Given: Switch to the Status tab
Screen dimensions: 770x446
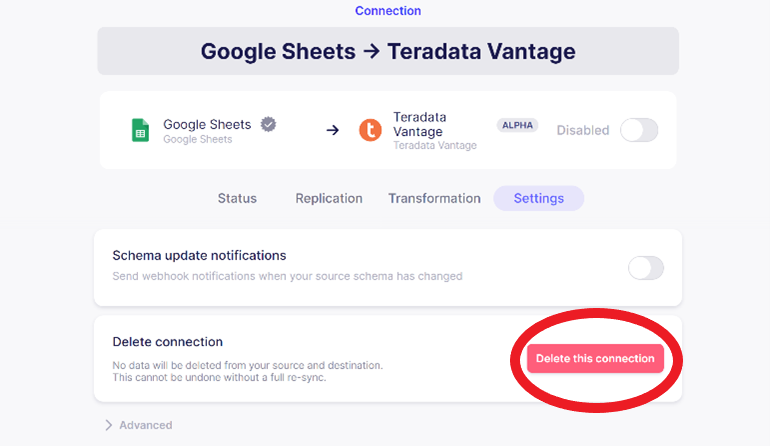Looking at the screenshot, I should [x=237, y=198].
